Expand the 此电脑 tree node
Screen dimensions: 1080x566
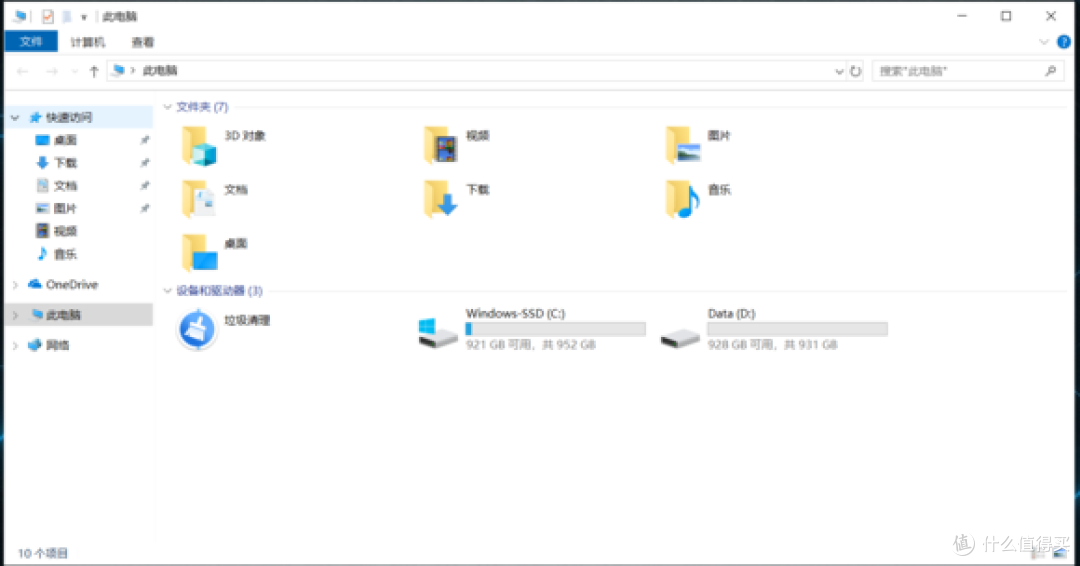[x=15, y=315]
